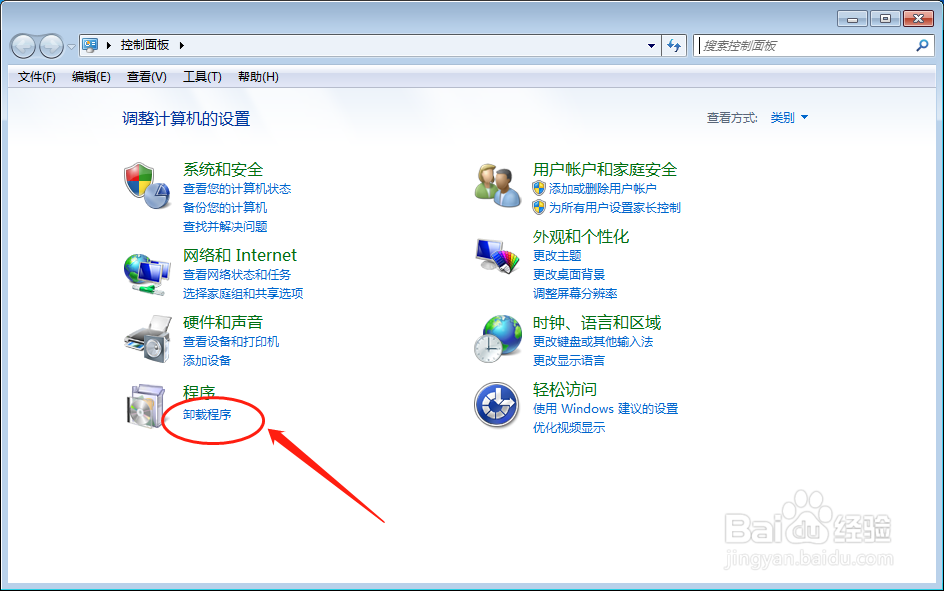Click the search magnifier icon
Viewport: 944px width, 591px height.
(x=922, y=45)
